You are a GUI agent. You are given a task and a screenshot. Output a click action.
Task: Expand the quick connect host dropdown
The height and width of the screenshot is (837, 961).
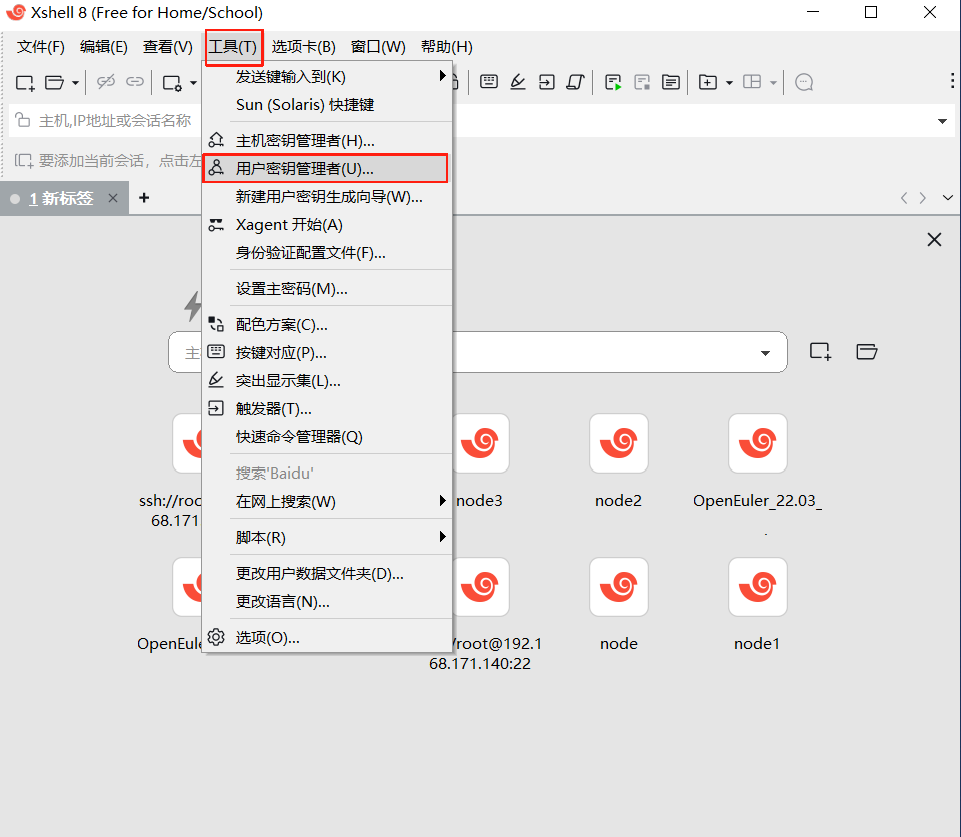pyautogui.click(x=765, y=353)
